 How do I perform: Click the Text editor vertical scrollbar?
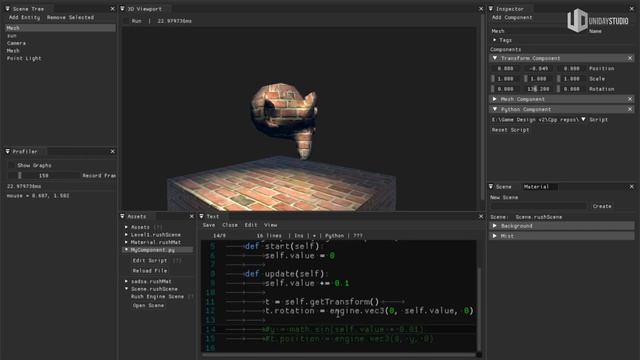pos(479,309)
